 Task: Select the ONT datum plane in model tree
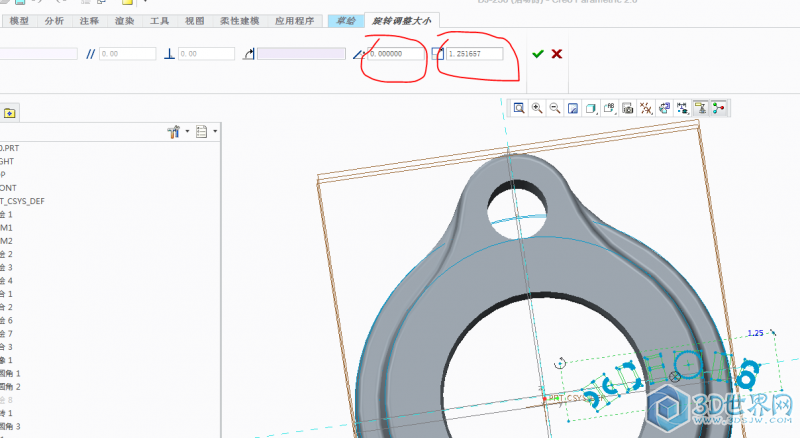(8, 188)
